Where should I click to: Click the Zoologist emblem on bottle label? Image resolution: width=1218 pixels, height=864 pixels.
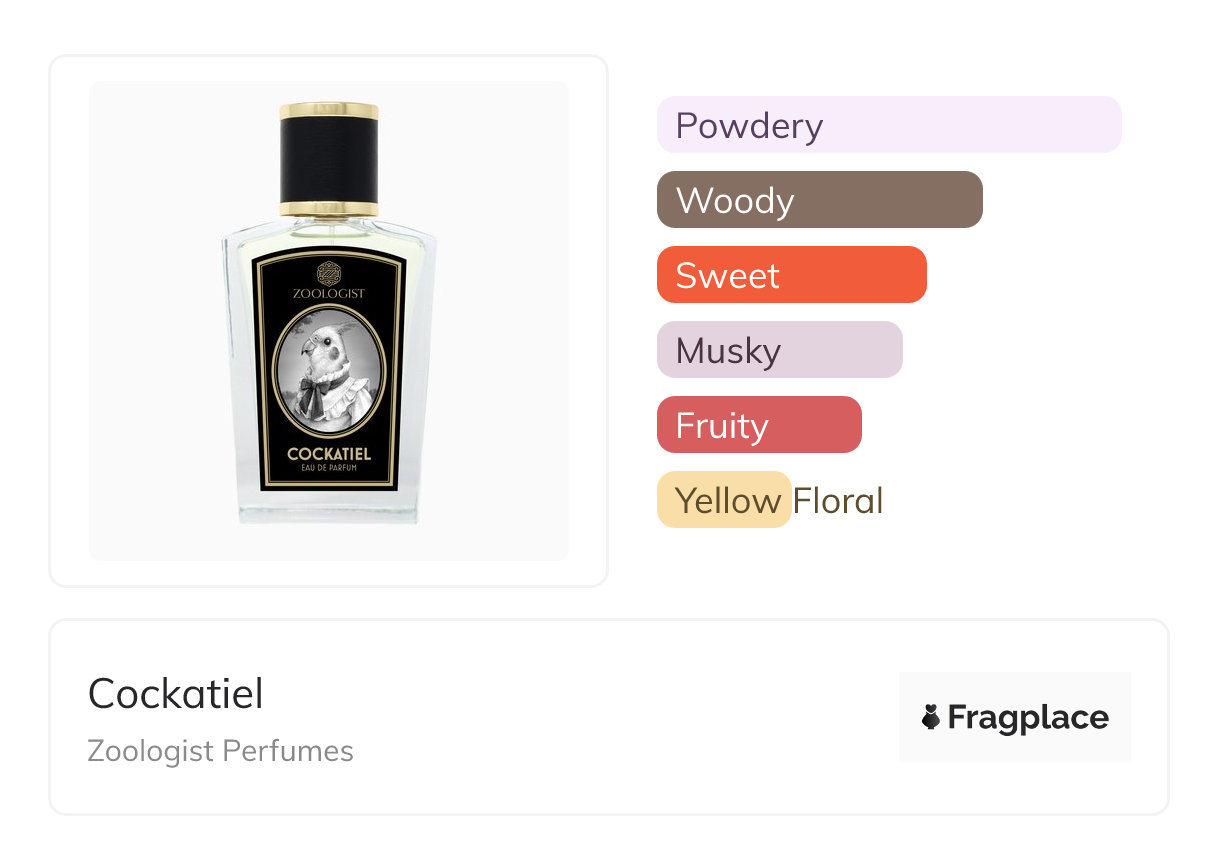[x=329, y=271]
